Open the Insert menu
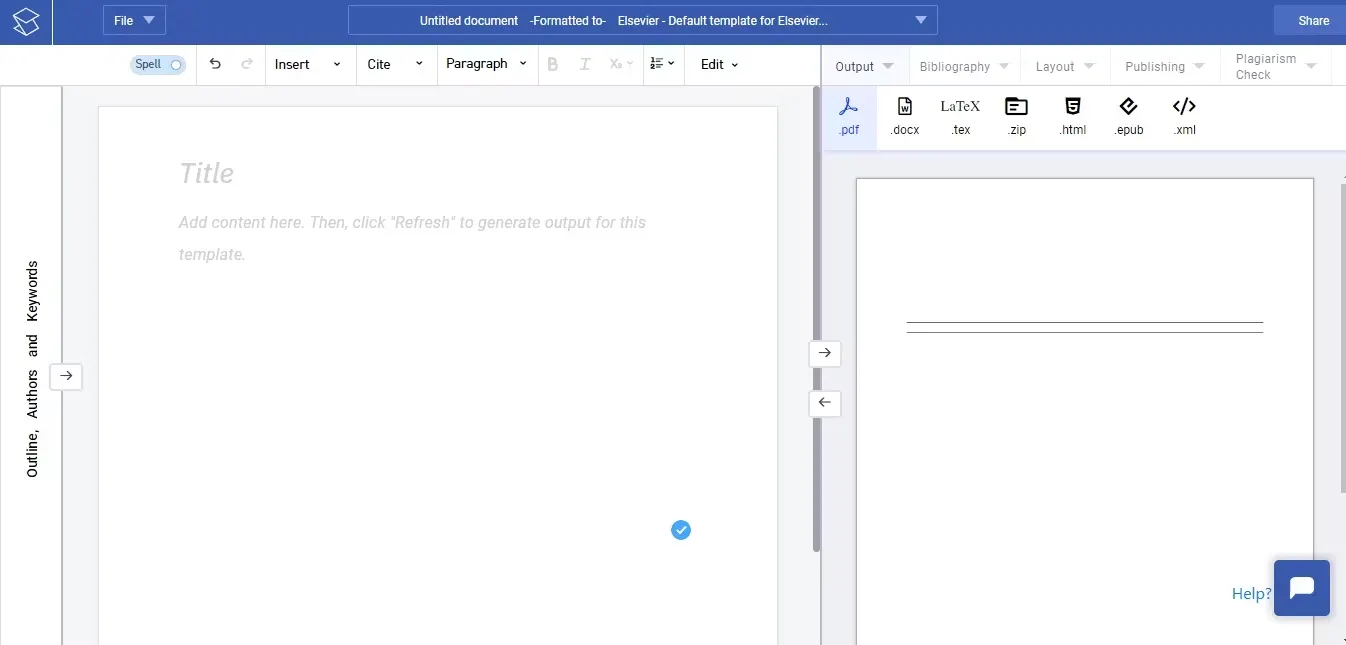The image size is (1346, 645). (x=309, y=64)
